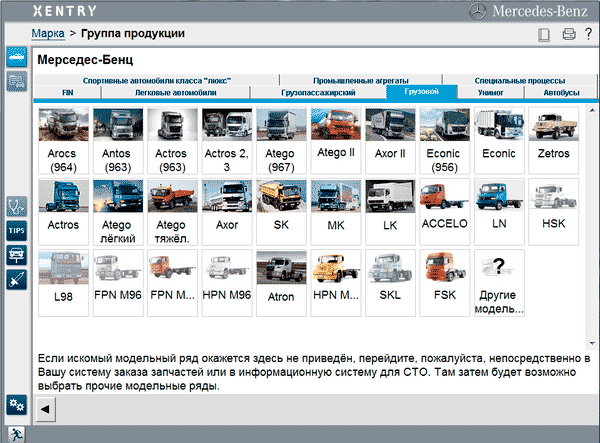Open Промышленные агрегаты tab
This screenshot has width=600, height=443.
click(361, 80)
